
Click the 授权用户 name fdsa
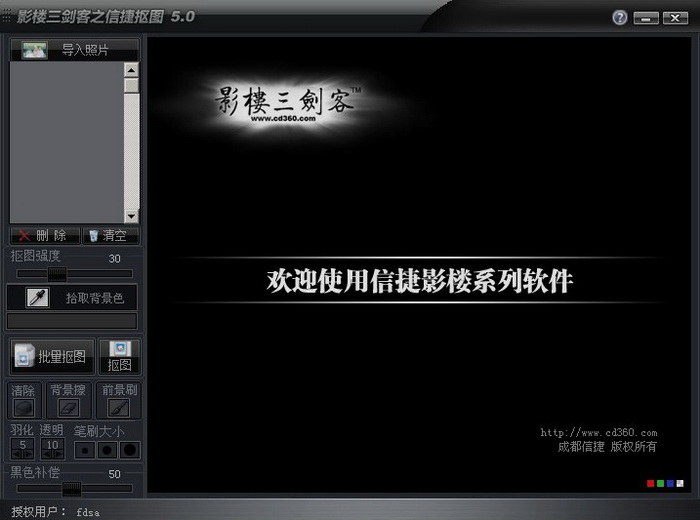(x=88, y=512)
